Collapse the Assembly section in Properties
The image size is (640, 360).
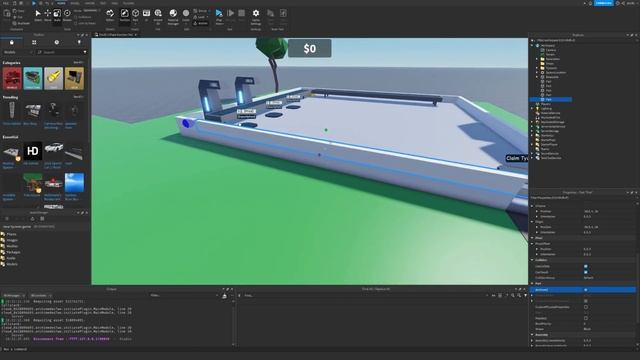tap(533, 335)
